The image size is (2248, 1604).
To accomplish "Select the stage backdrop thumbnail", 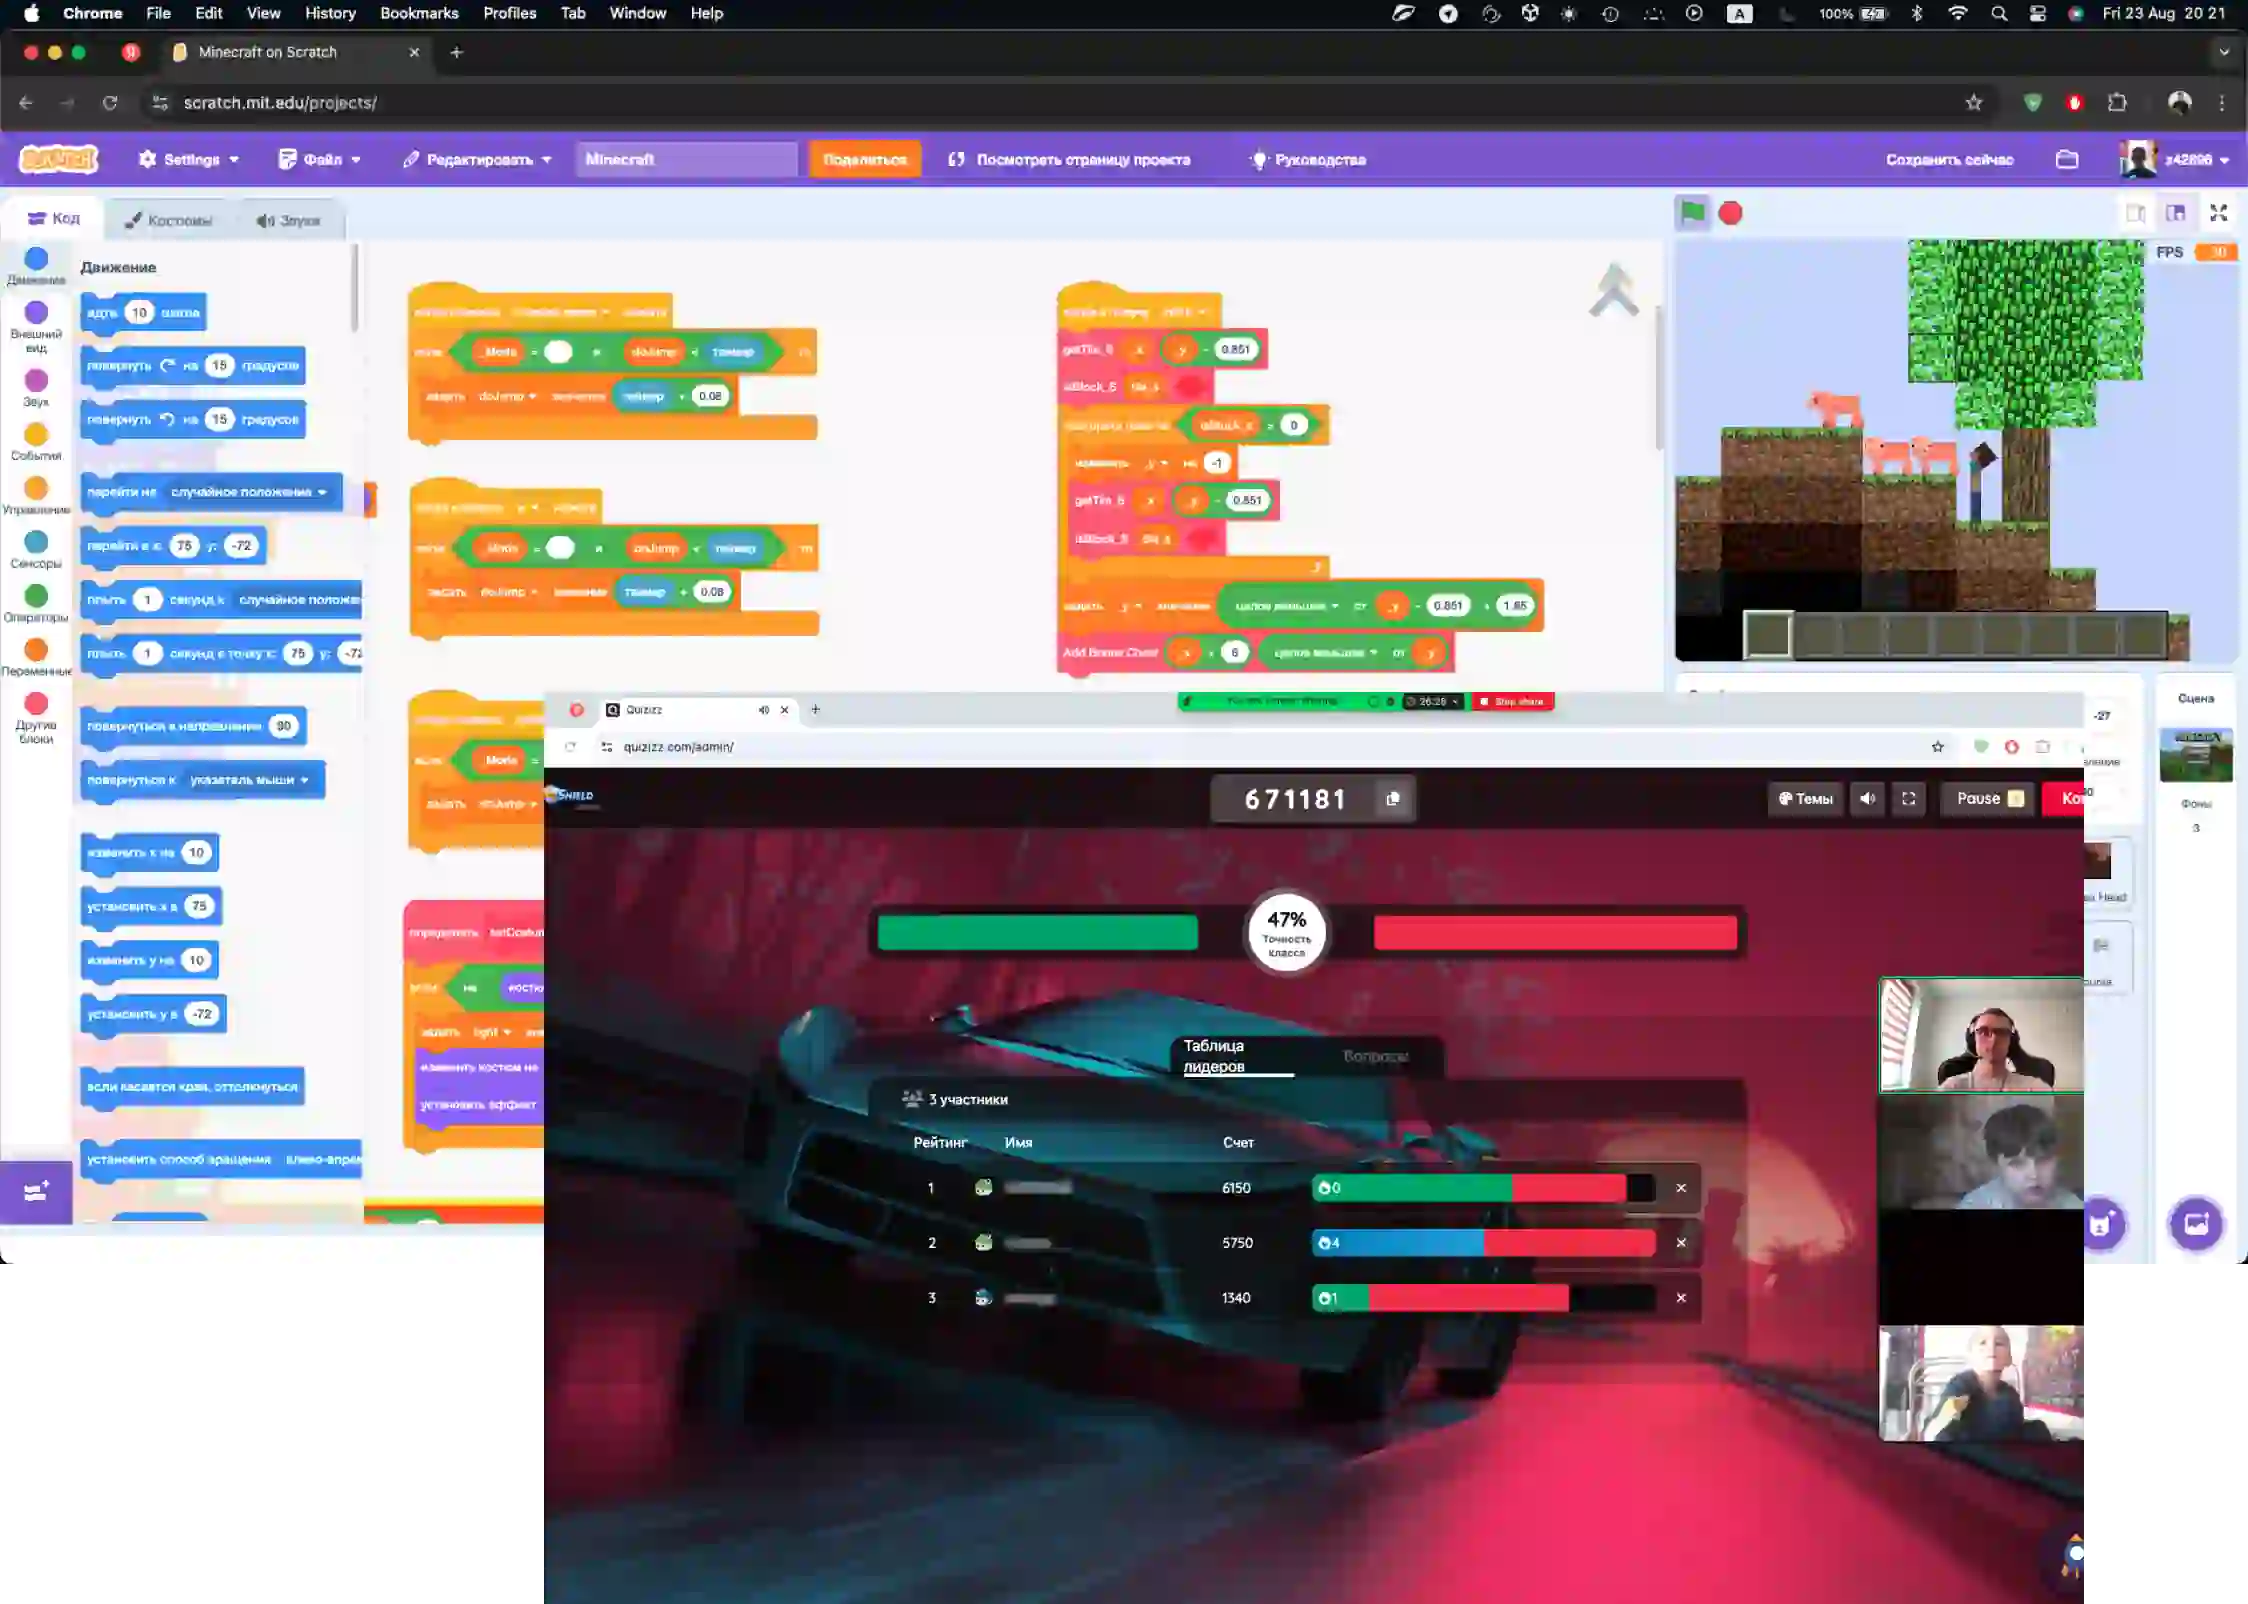I will pos(2195,756).
